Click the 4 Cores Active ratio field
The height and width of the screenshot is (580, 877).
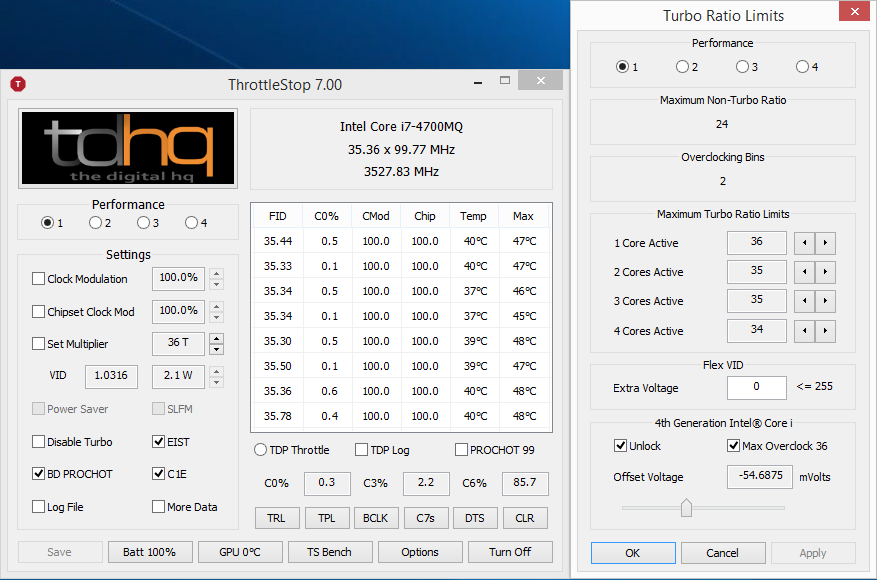tap(756, 331)
